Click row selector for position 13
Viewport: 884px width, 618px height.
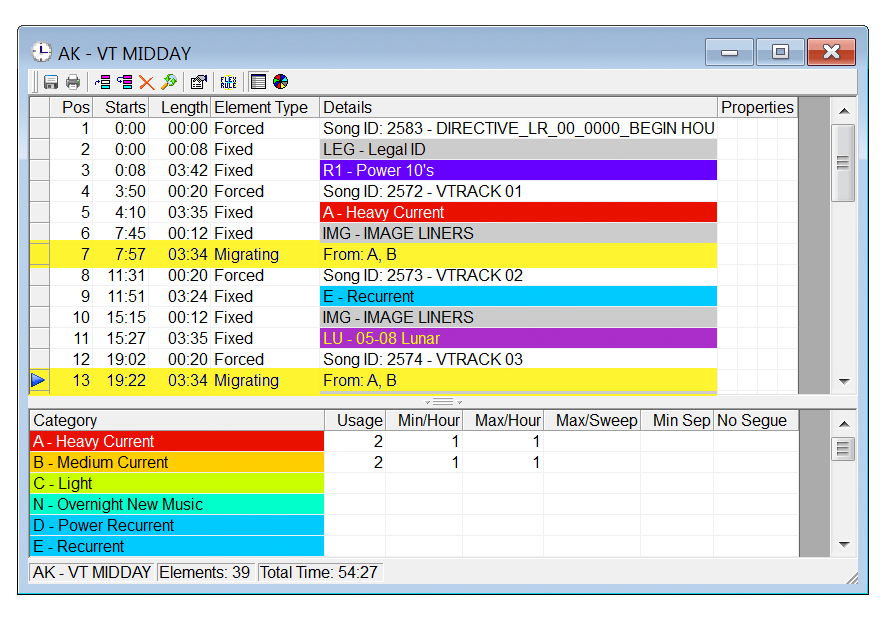39,380
